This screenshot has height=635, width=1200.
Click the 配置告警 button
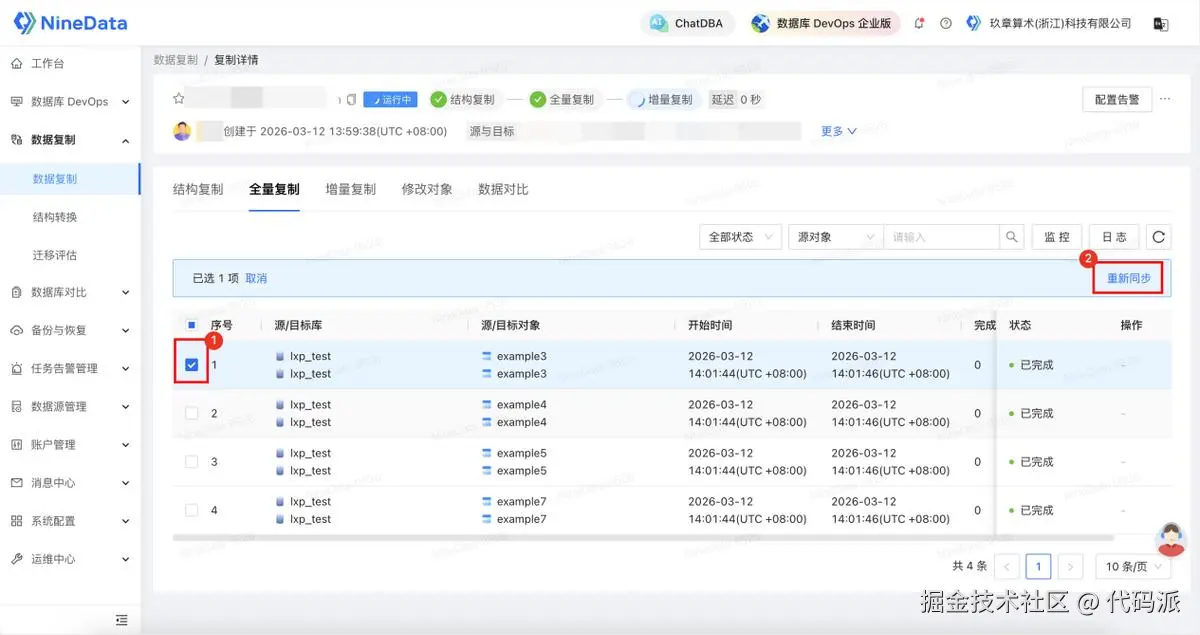click(1117, 99)
